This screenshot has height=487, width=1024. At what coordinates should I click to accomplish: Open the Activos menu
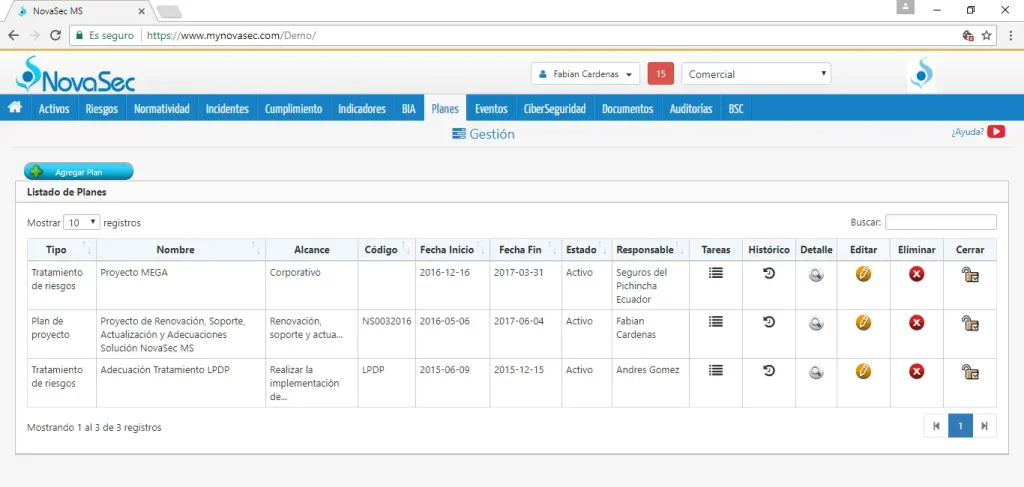pyautogui.click(x=54, y=108)
